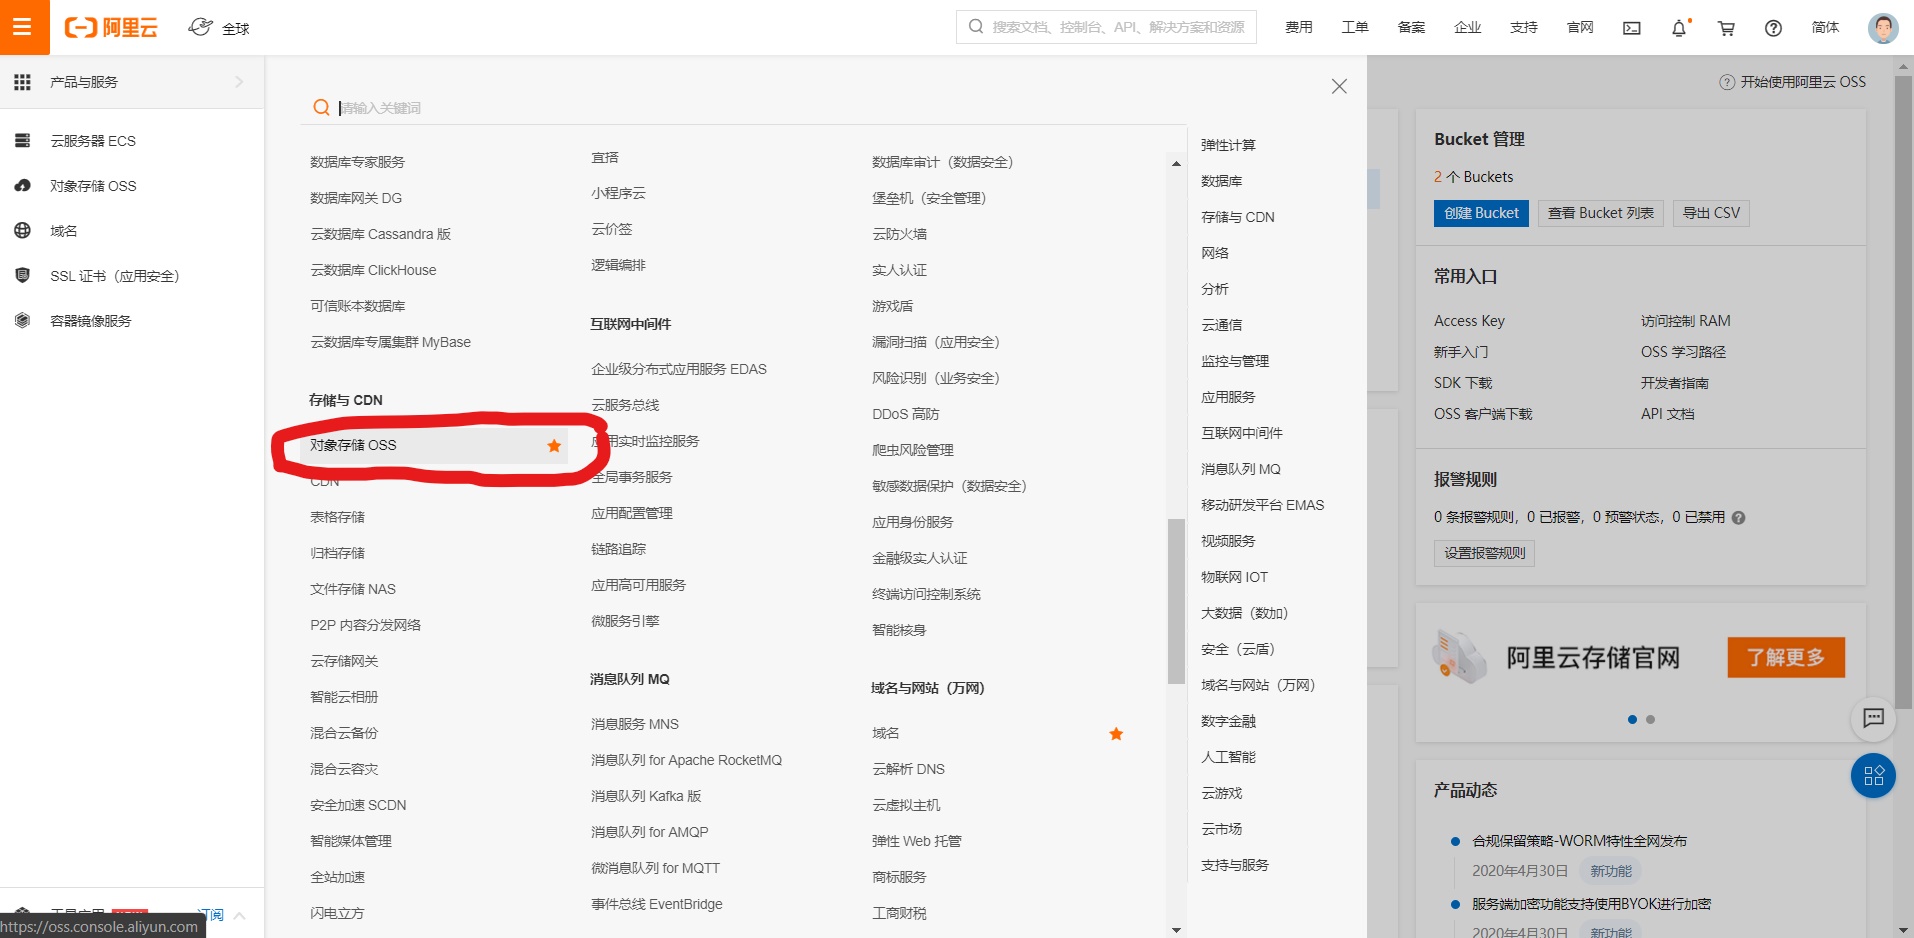Open the orange hamburger menu

coord(24,27)
